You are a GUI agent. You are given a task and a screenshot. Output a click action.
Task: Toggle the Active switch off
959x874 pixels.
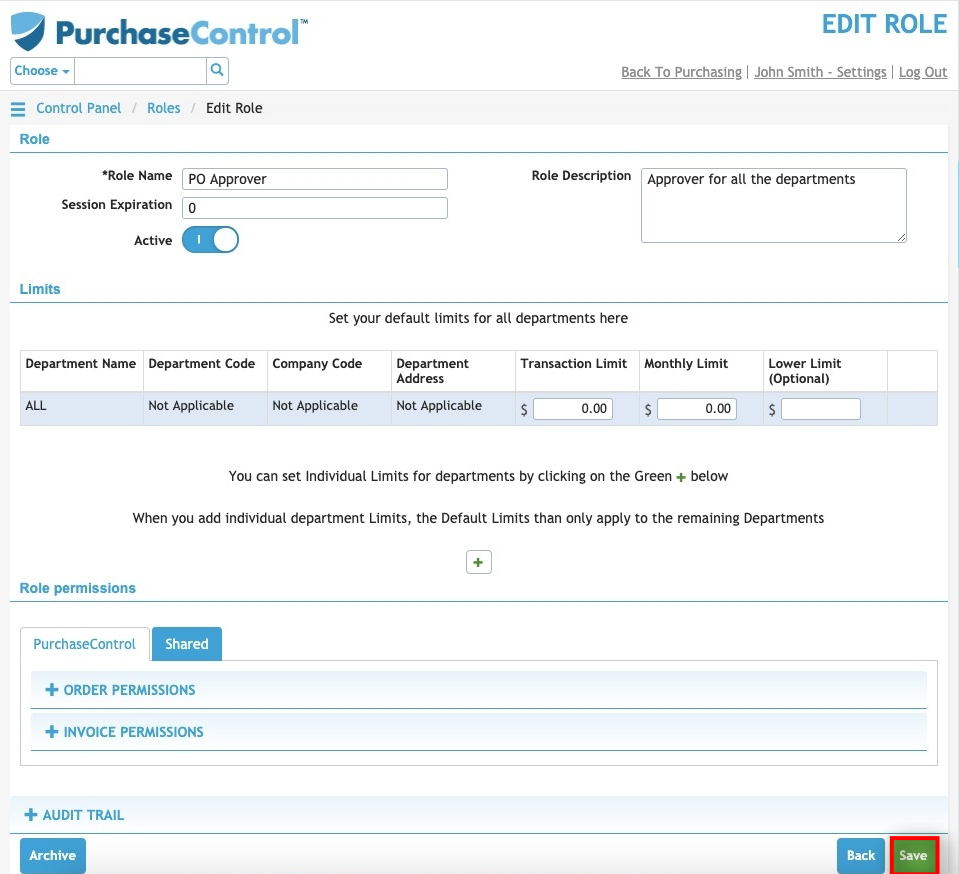click(x=210, y=240)
